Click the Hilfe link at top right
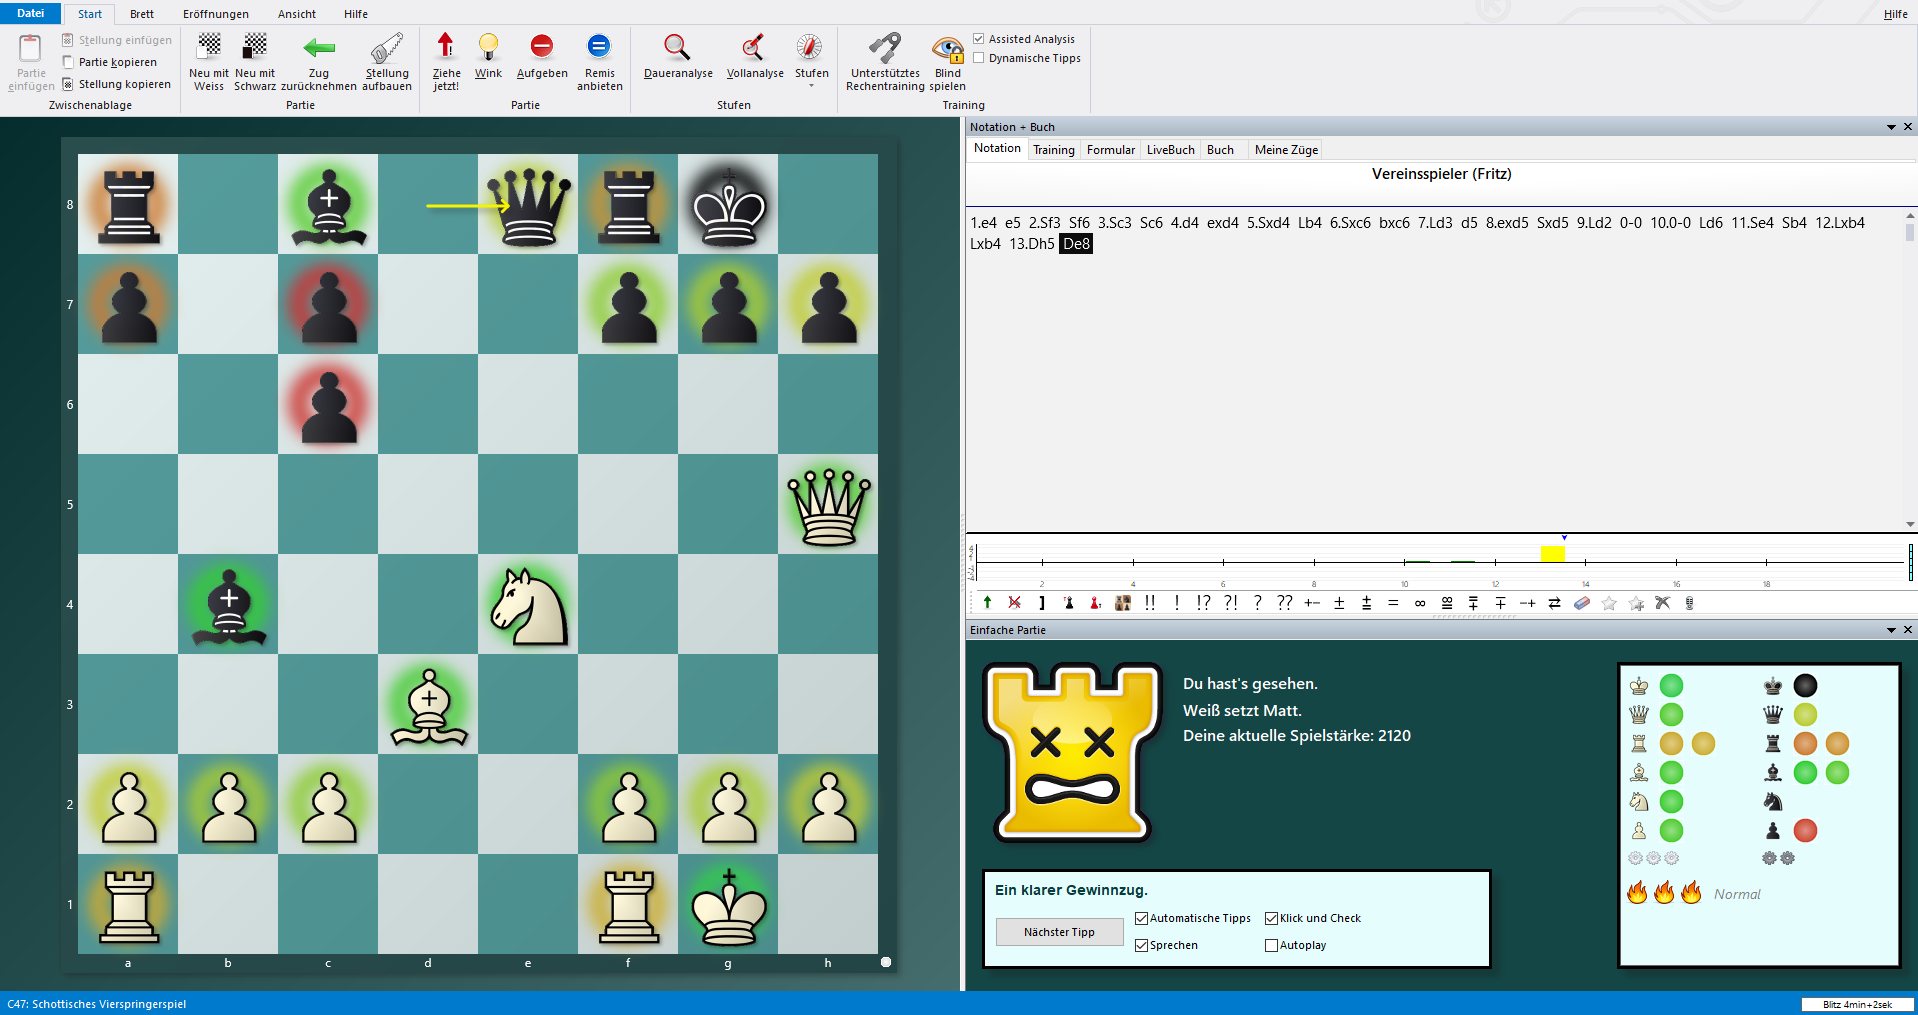The height and width of the screenshot is (1015, 1918). [x=1895, y=14]
